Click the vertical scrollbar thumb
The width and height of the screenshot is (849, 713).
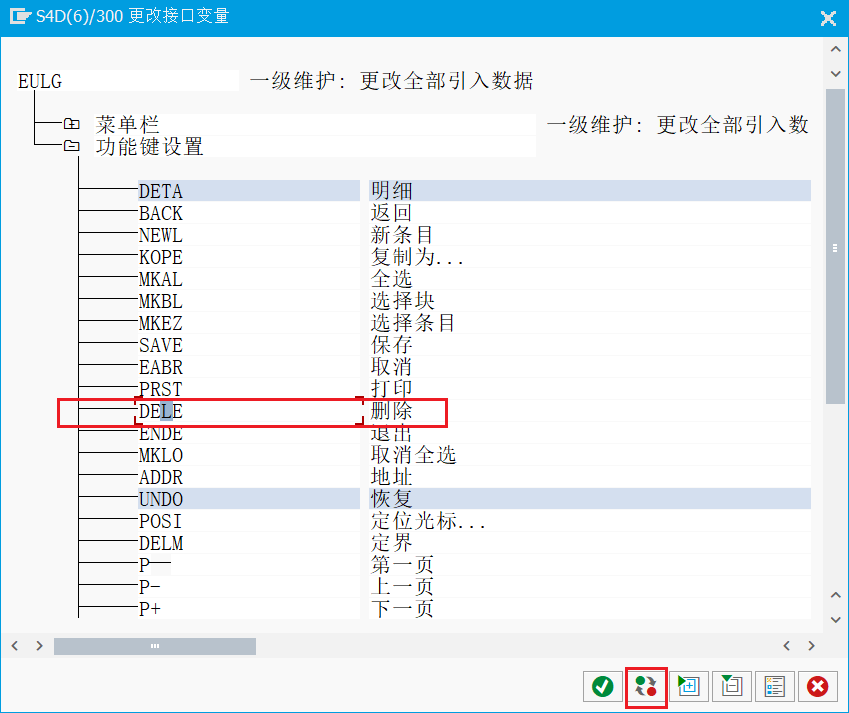[835, 247]
